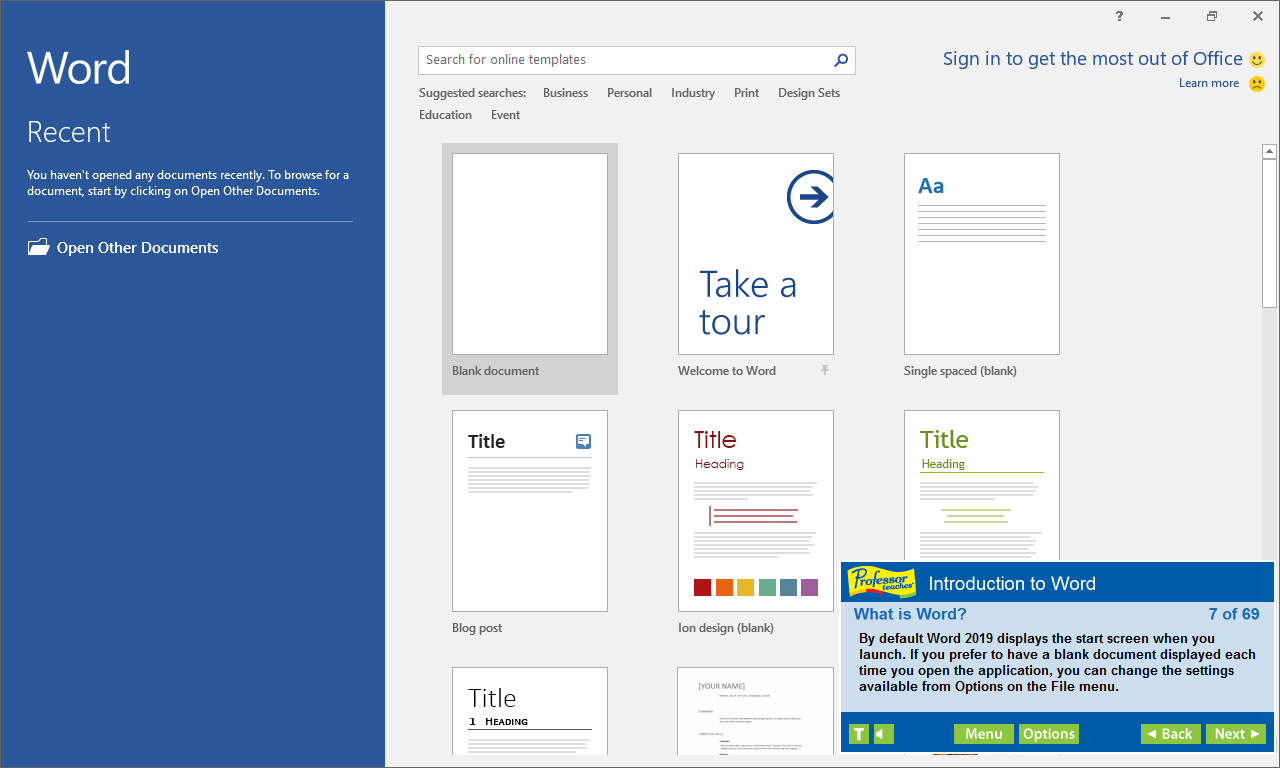The width and height of the screenshot is (1280, 768).
Task: Open the tutor Menu
Action: pyautogui.click(x=984, y=733)
